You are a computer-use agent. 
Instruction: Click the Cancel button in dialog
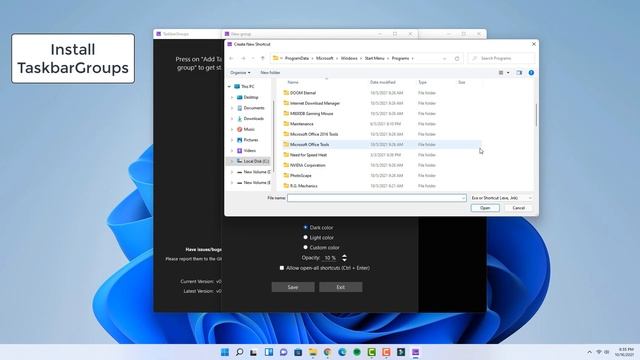click(518, 208)
